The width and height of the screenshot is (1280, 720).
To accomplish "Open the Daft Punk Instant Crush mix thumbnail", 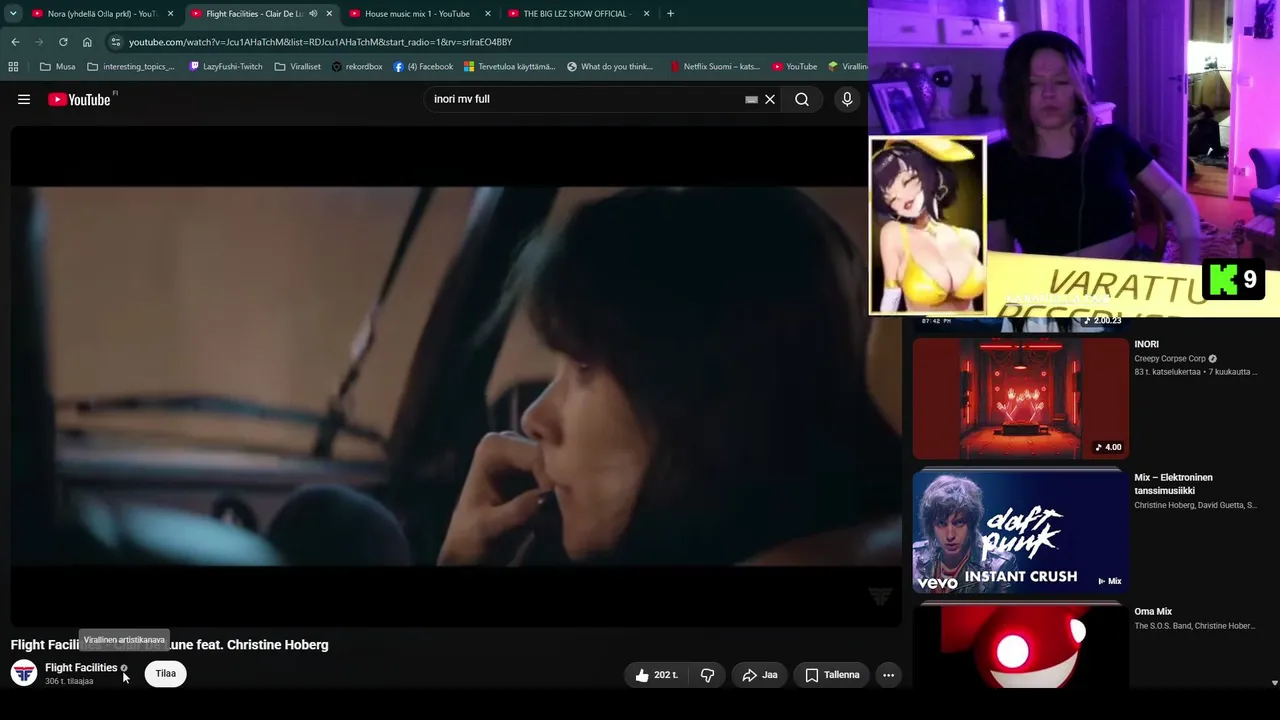I will point(1020,532).
